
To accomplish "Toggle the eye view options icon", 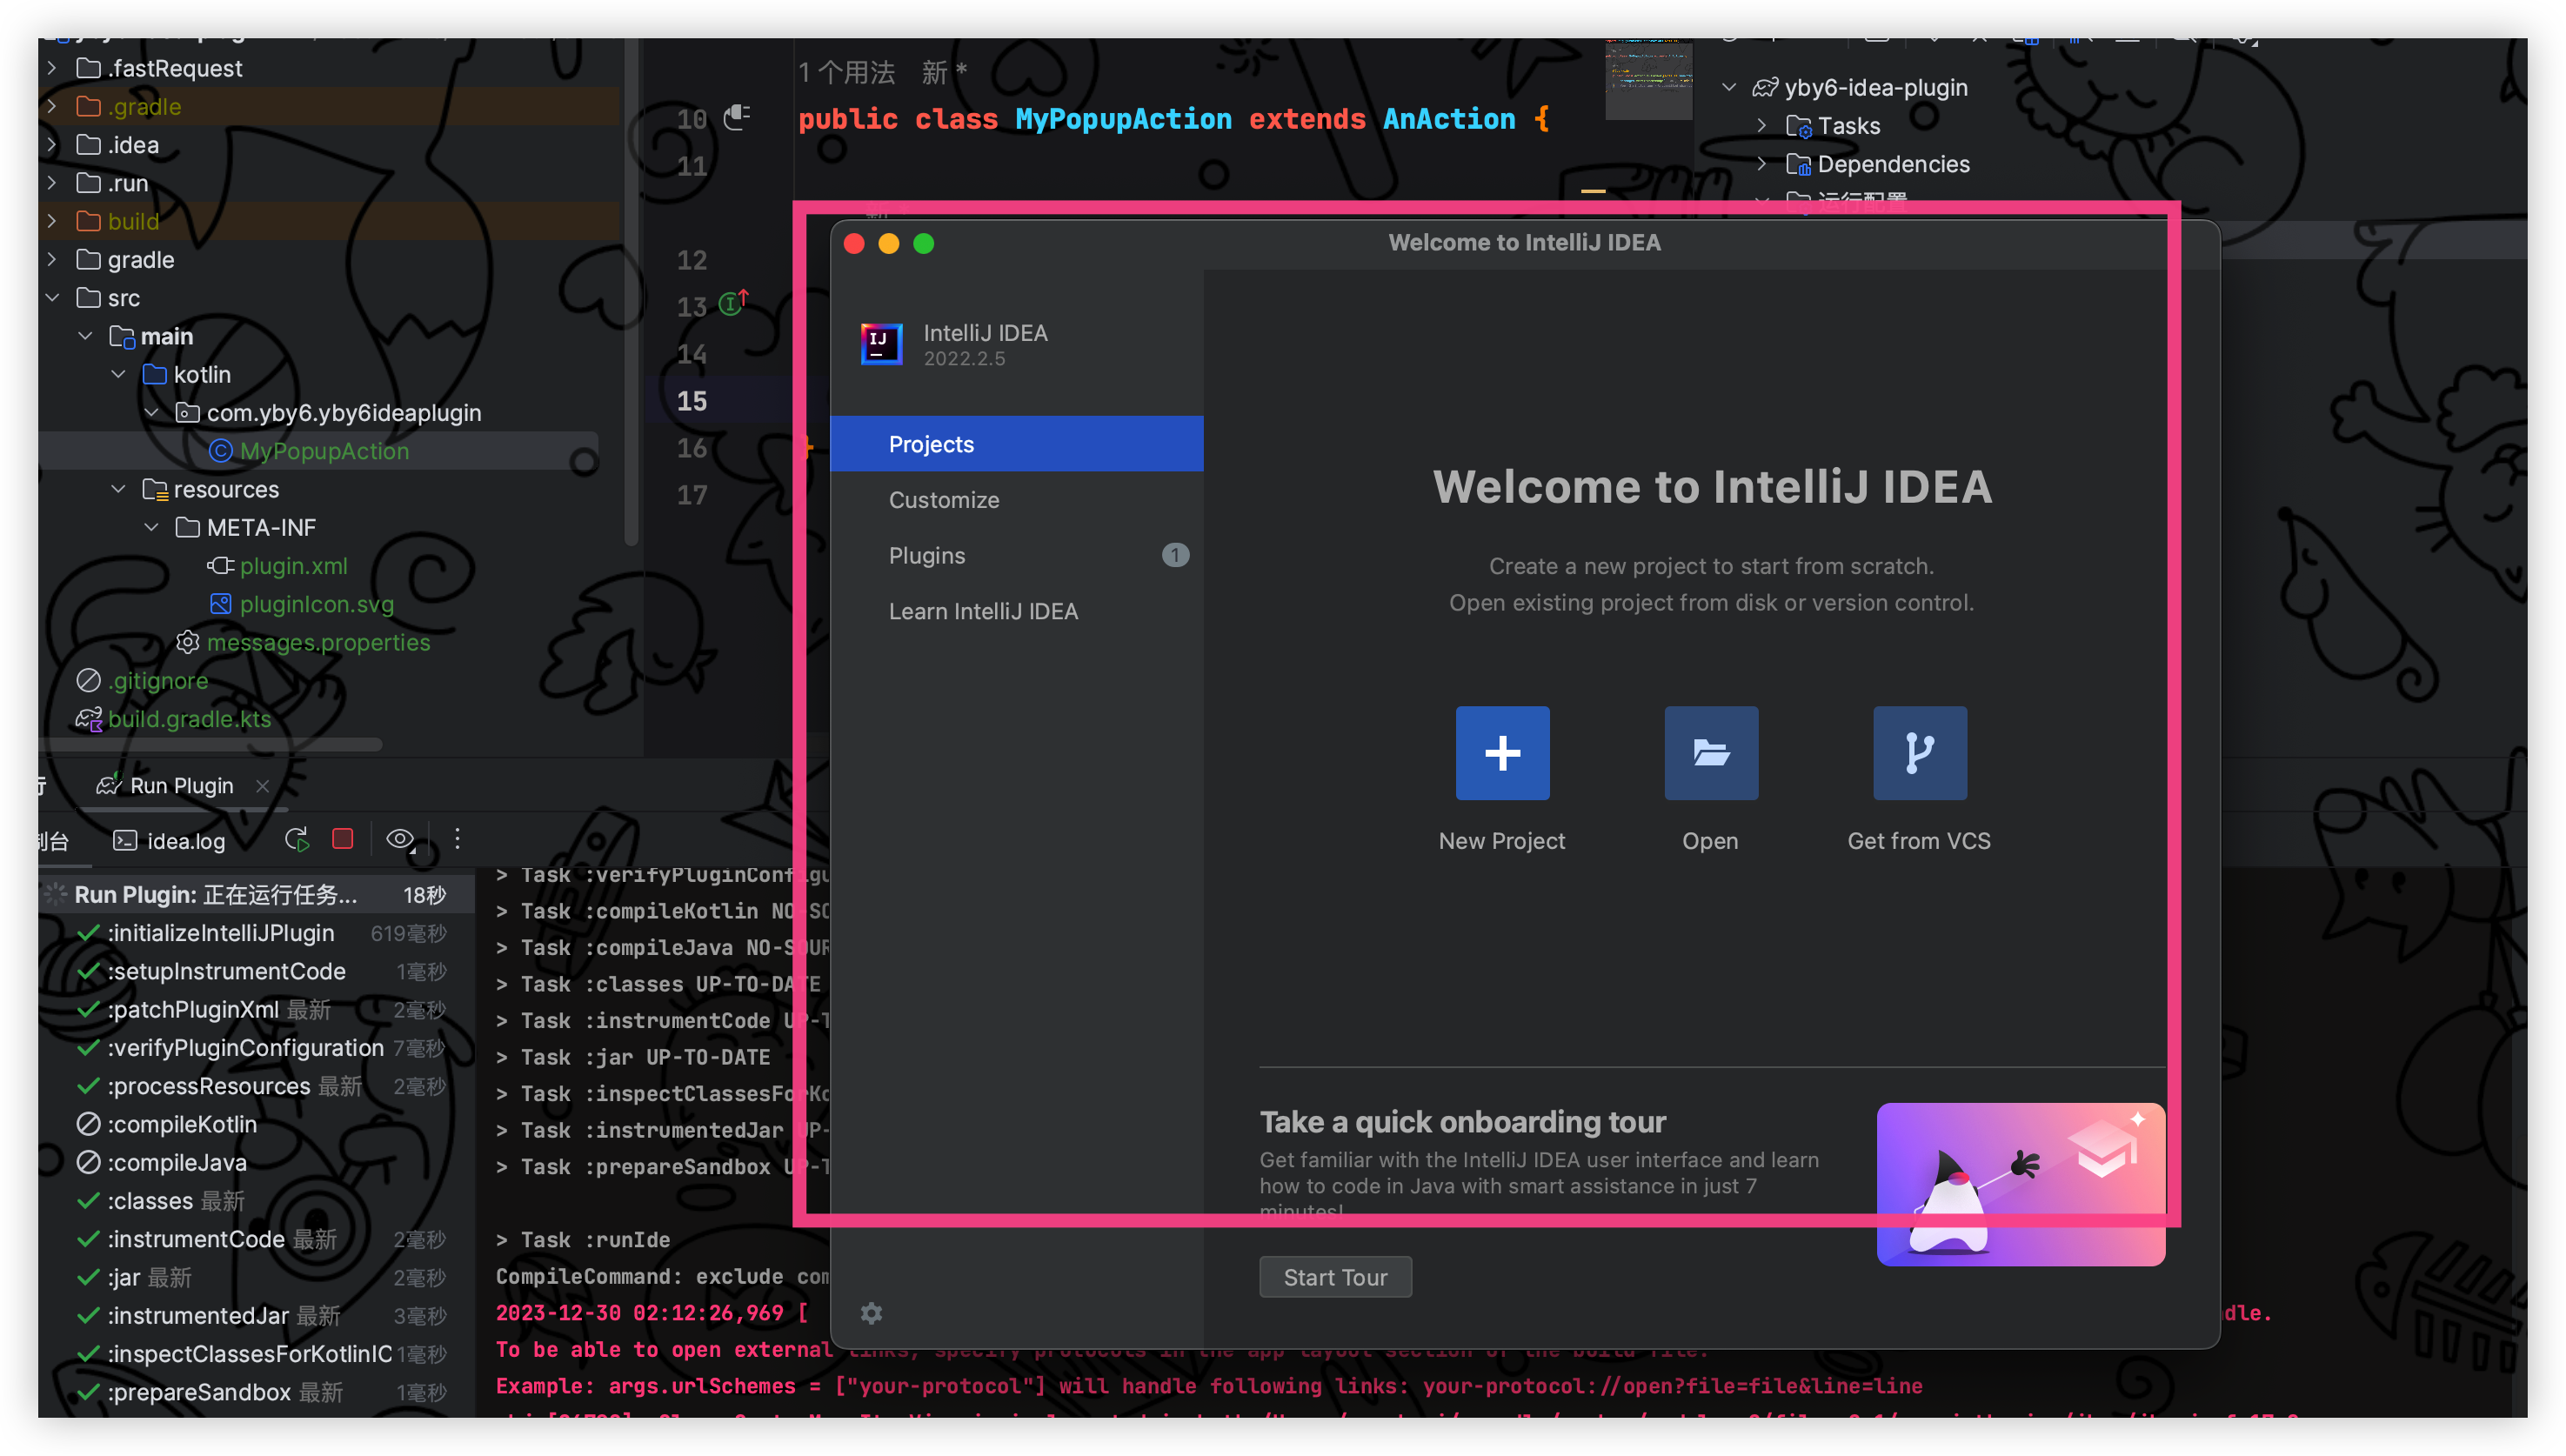I will (401, 839).
